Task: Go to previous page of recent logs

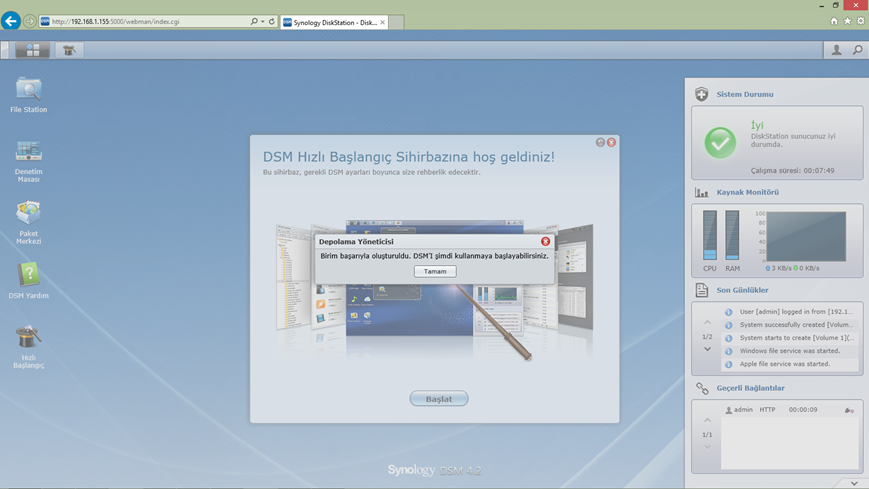Action: [708, 322]
